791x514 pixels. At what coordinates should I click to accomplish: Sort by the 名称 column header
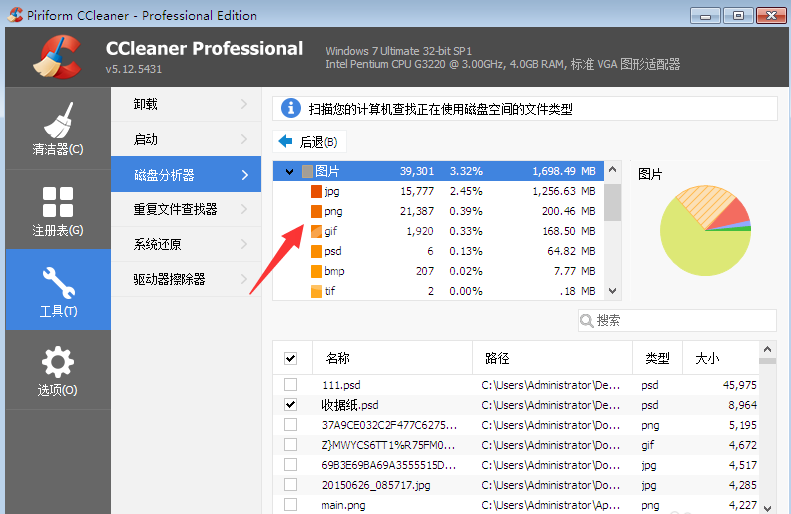(392, 358)
